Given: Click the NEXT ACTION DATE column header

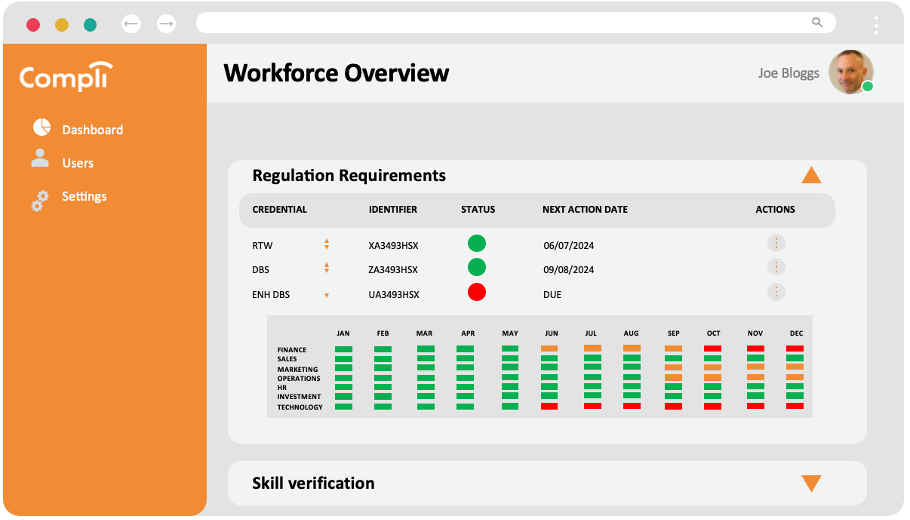Looking at the screenshot, I should tap(585, 210).
